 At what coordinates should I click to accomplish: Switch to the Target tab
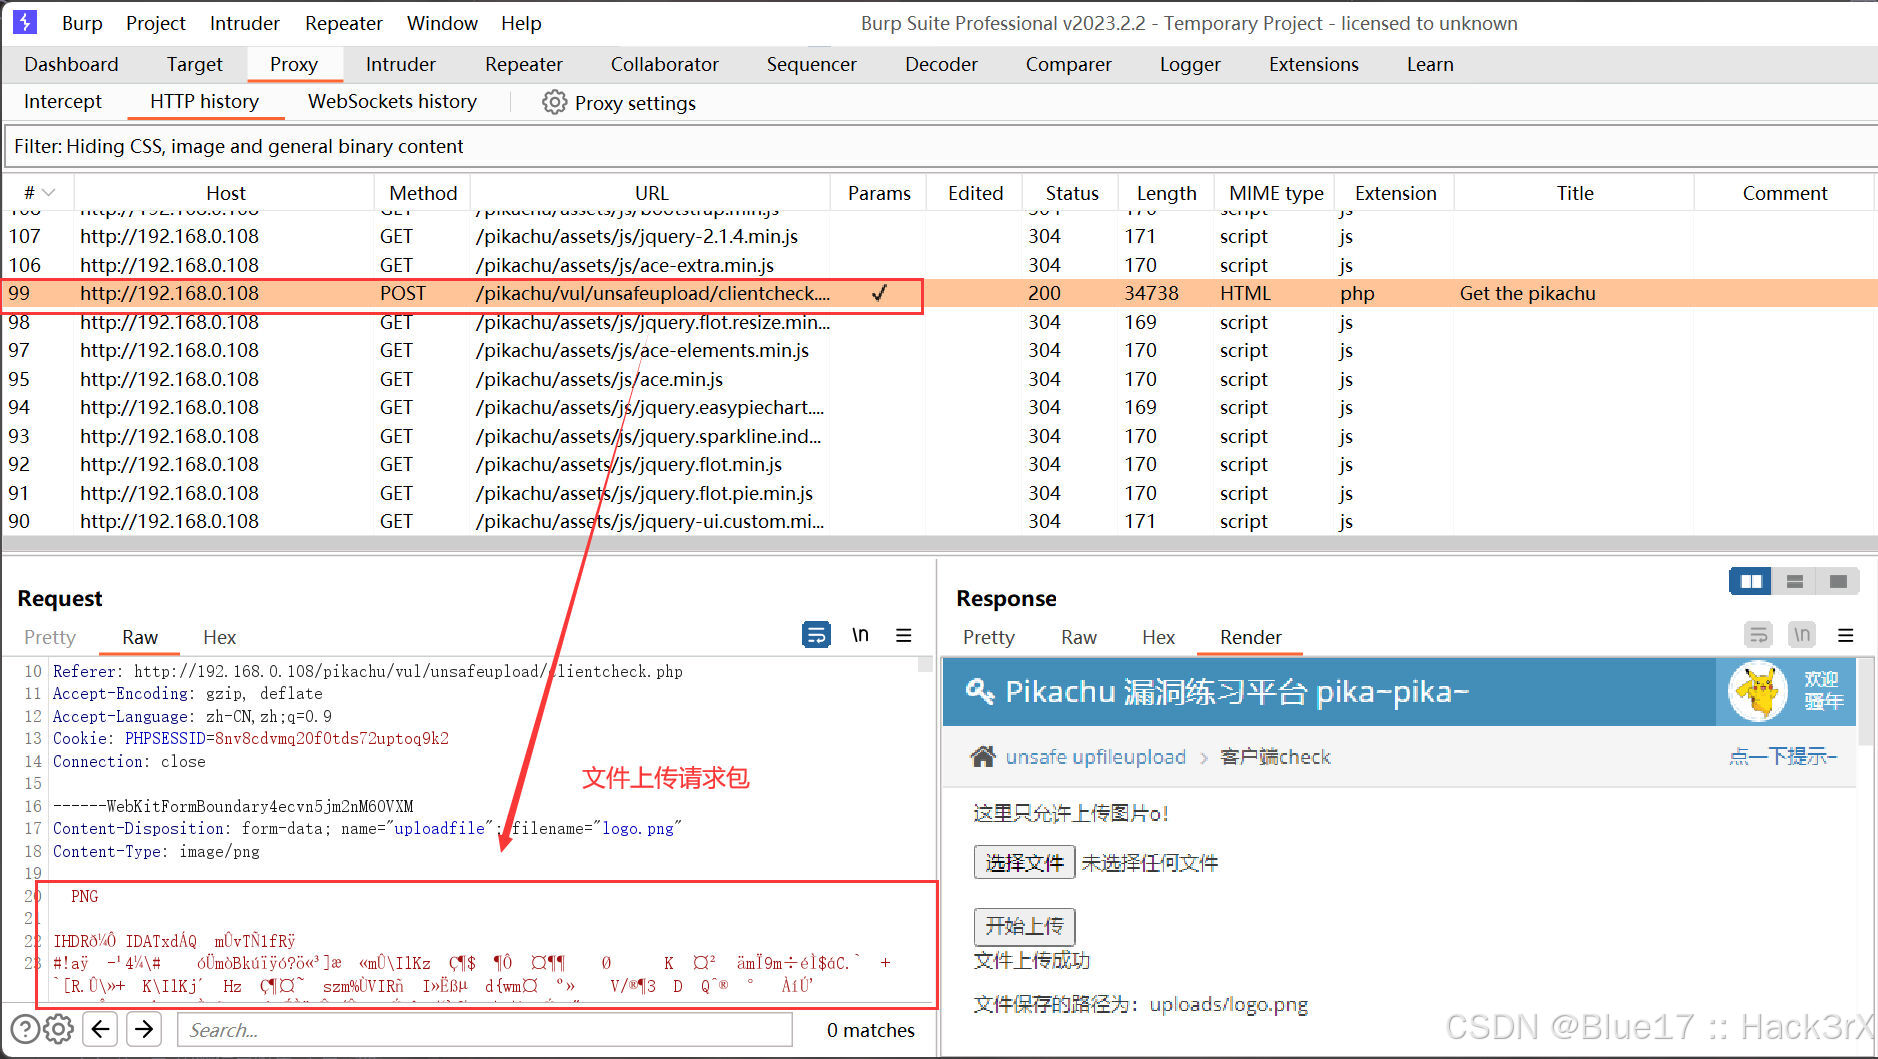coord(195,64)
